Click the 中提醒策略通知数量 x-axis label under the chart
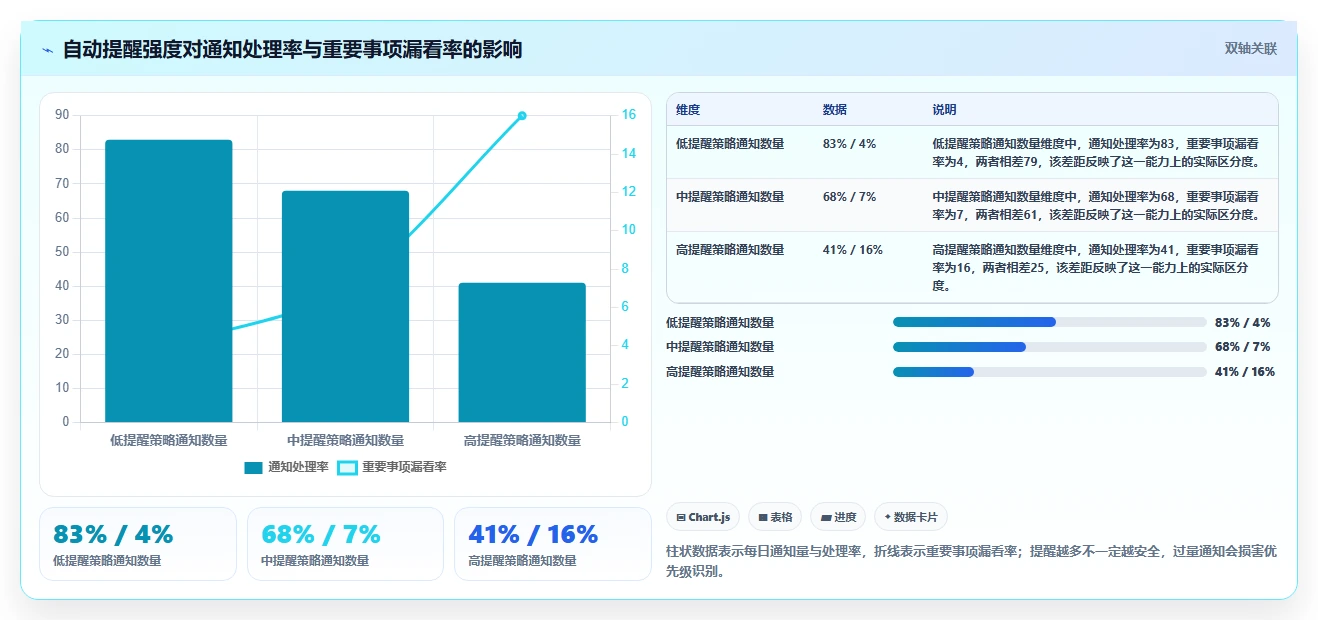Screen dimensions: 1318x620 pyautogui.click(x=345, y=440)
